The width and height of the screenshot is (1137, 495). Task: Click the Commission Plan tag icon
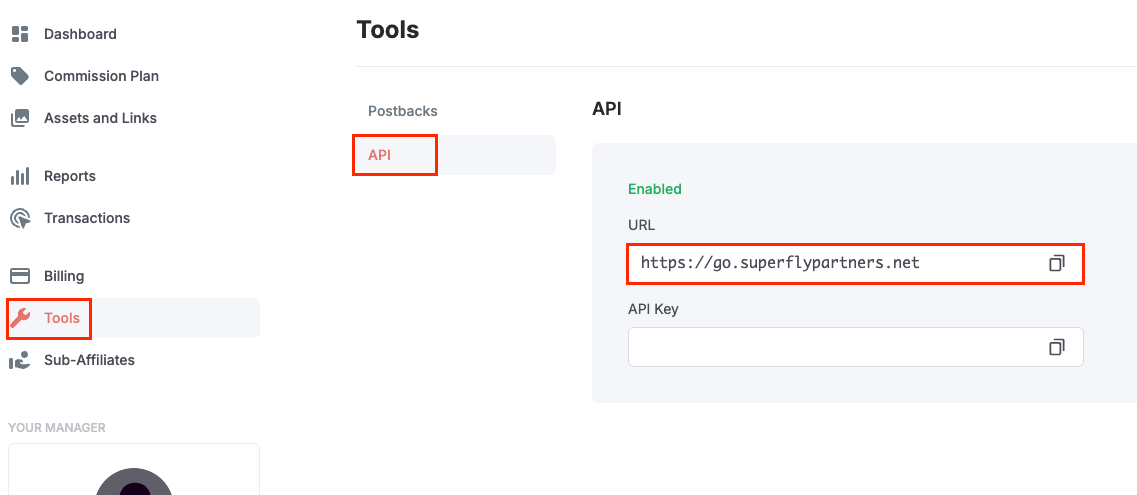[x=20, y=76]
